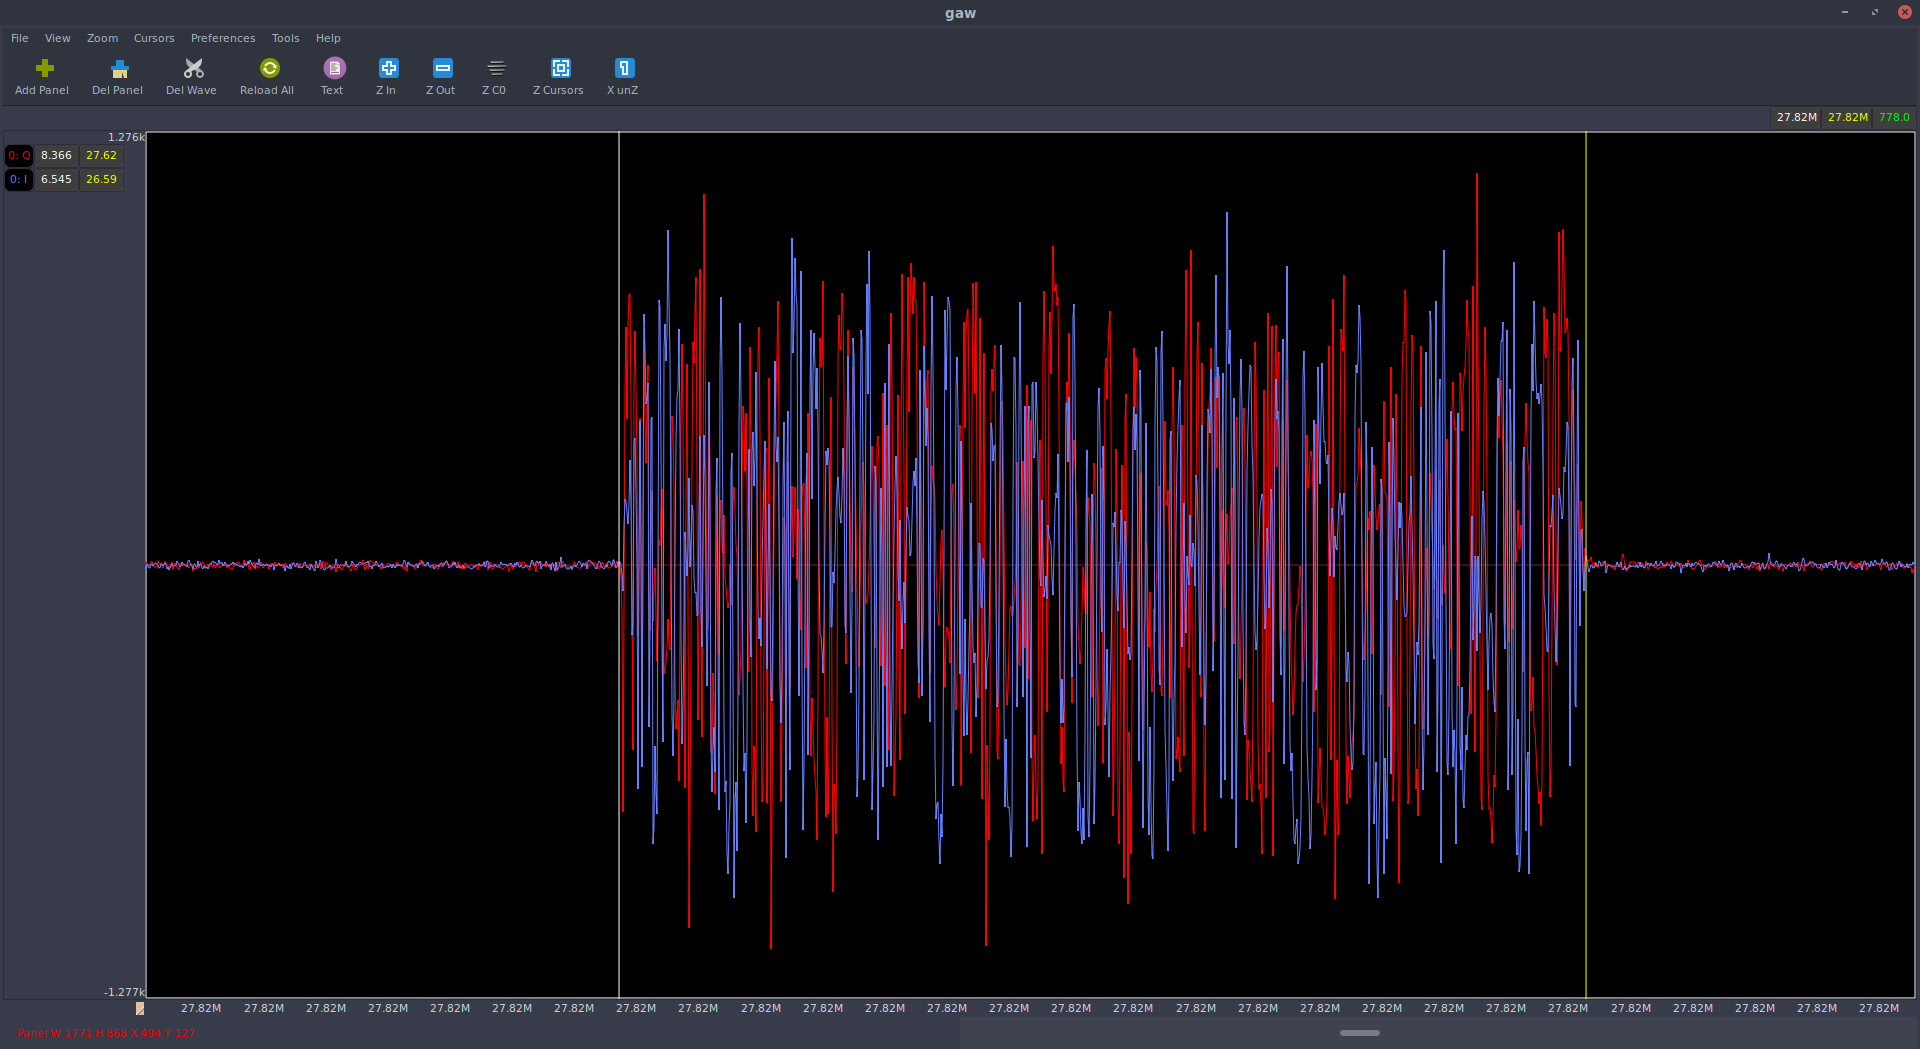Open the File menu
This screenshot has height=1049, width=1920.
[x=20, y=38]
